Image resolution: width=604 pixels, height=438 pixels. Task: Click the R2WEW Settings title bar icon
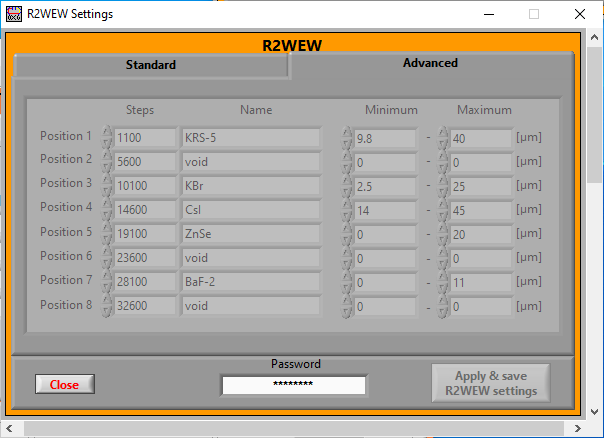[x=14, y=14]
